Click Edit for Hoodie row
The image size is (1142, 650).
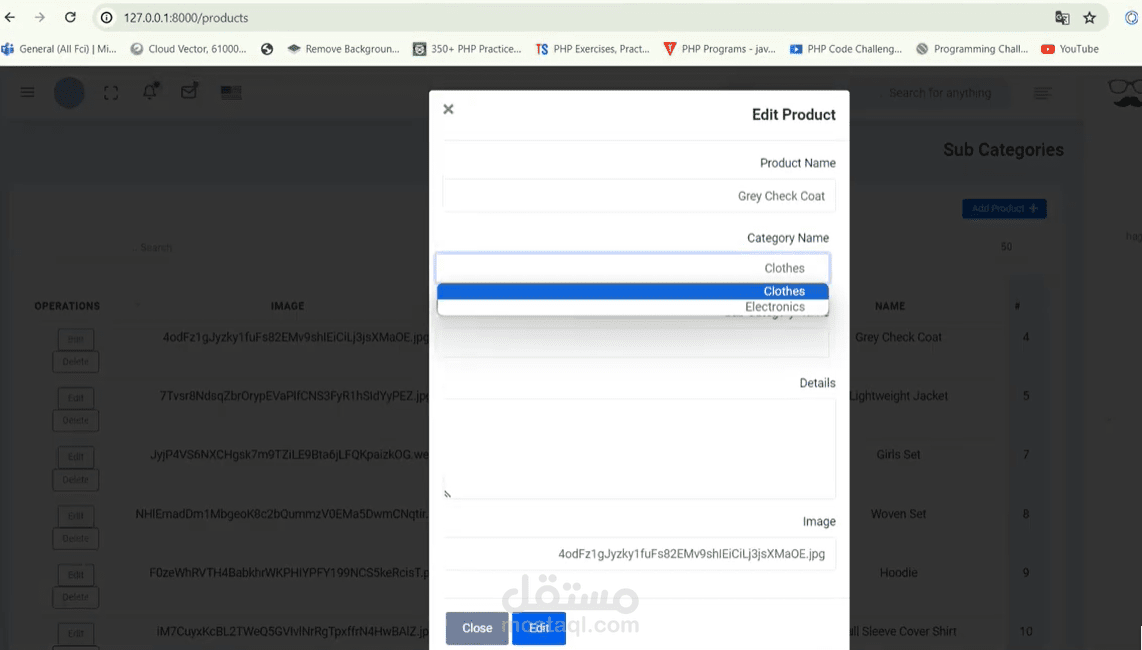76,575
